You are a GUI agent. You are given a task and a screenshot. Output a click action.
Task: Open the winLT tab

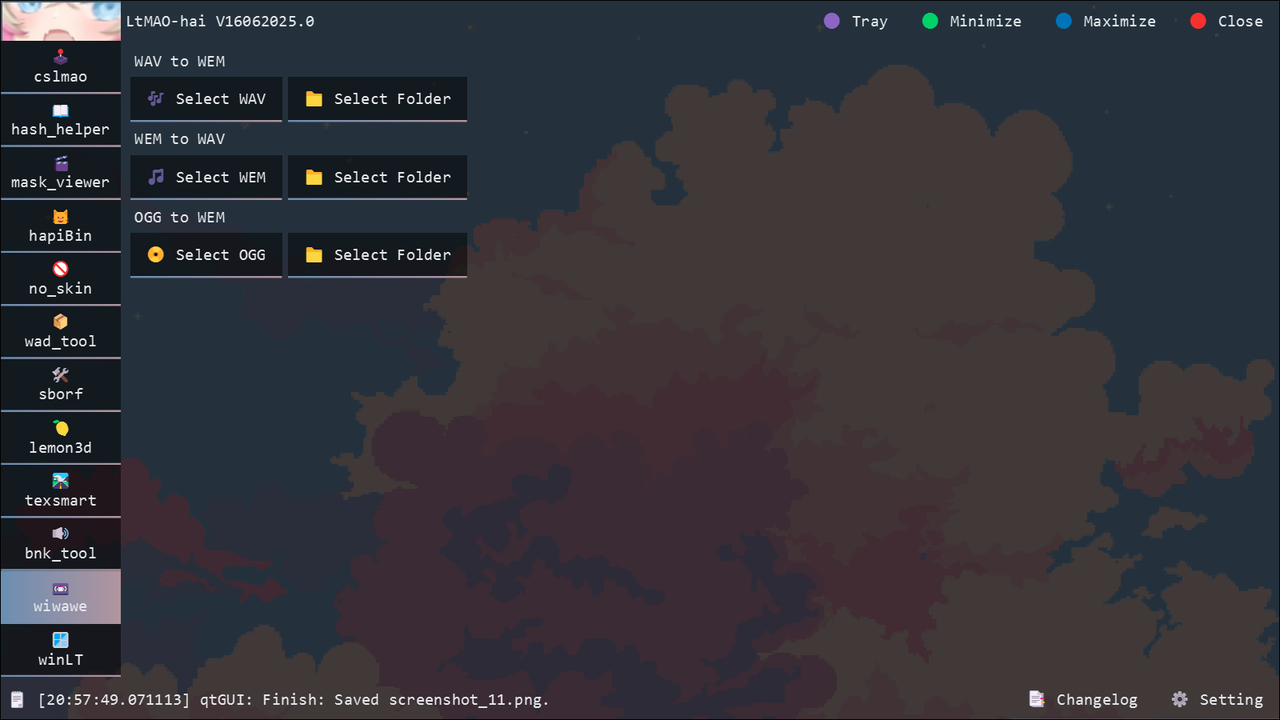[60, 650]
